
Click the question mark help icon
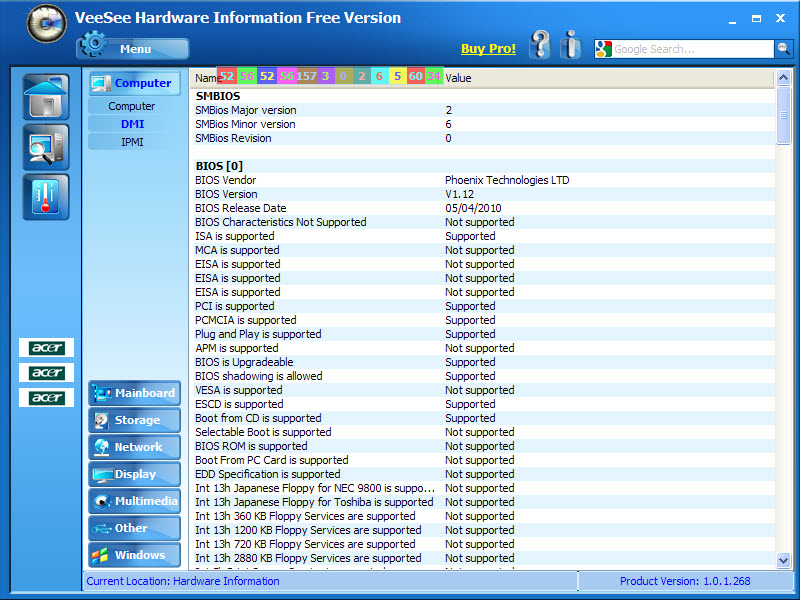[540, 45]
